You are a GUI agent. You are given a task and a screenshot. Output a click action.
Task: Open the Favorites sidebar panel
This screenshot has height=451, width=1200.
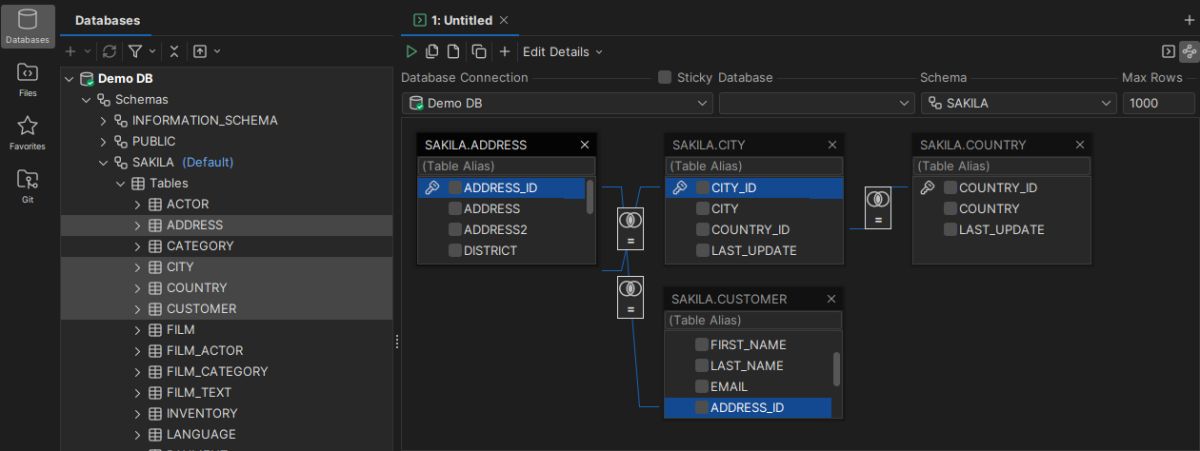(28, 132)
